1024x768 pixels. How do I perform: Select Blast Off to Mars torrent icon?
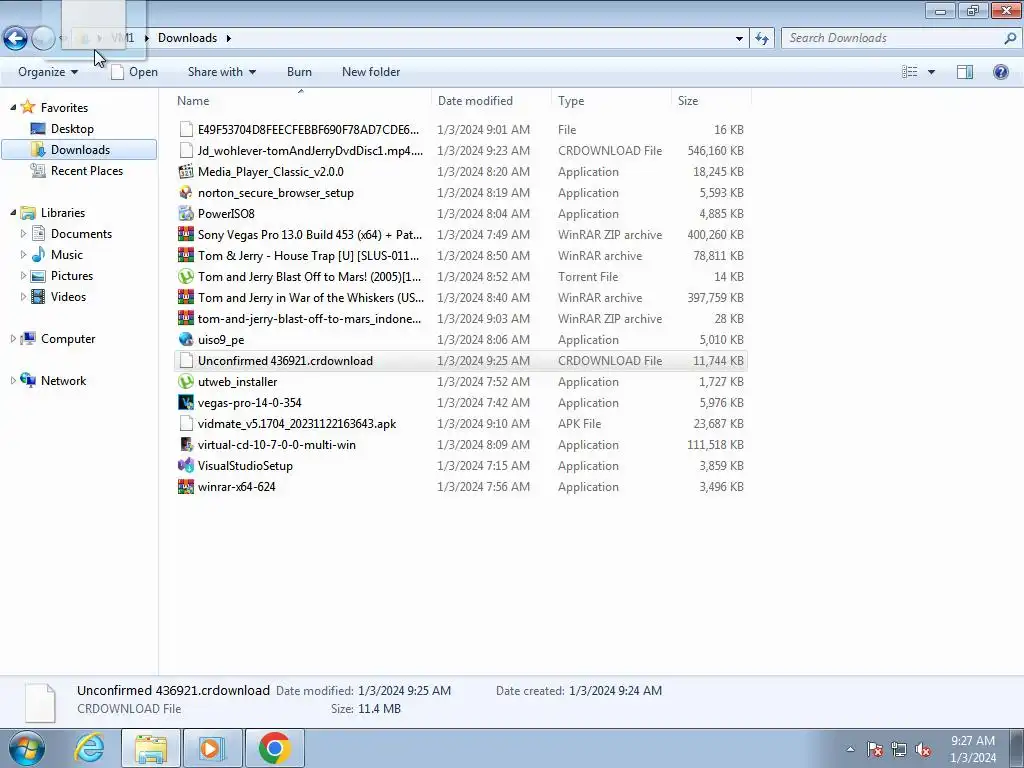coord(186,276)
